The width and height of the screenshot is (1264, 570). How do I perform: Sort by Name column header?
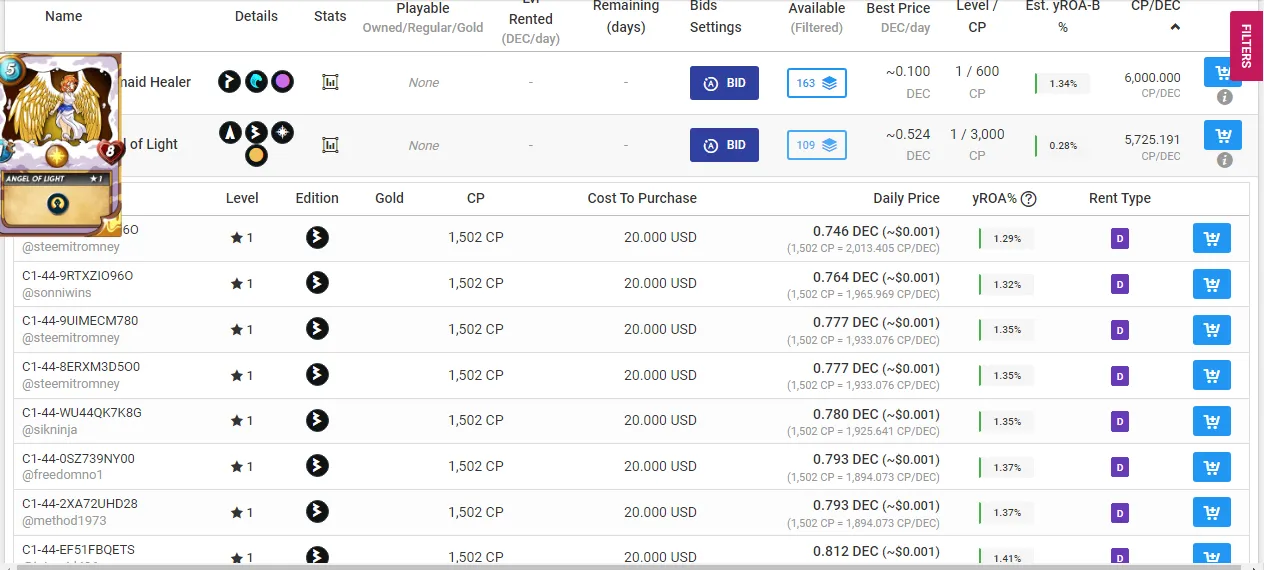[x=64, y=16]
